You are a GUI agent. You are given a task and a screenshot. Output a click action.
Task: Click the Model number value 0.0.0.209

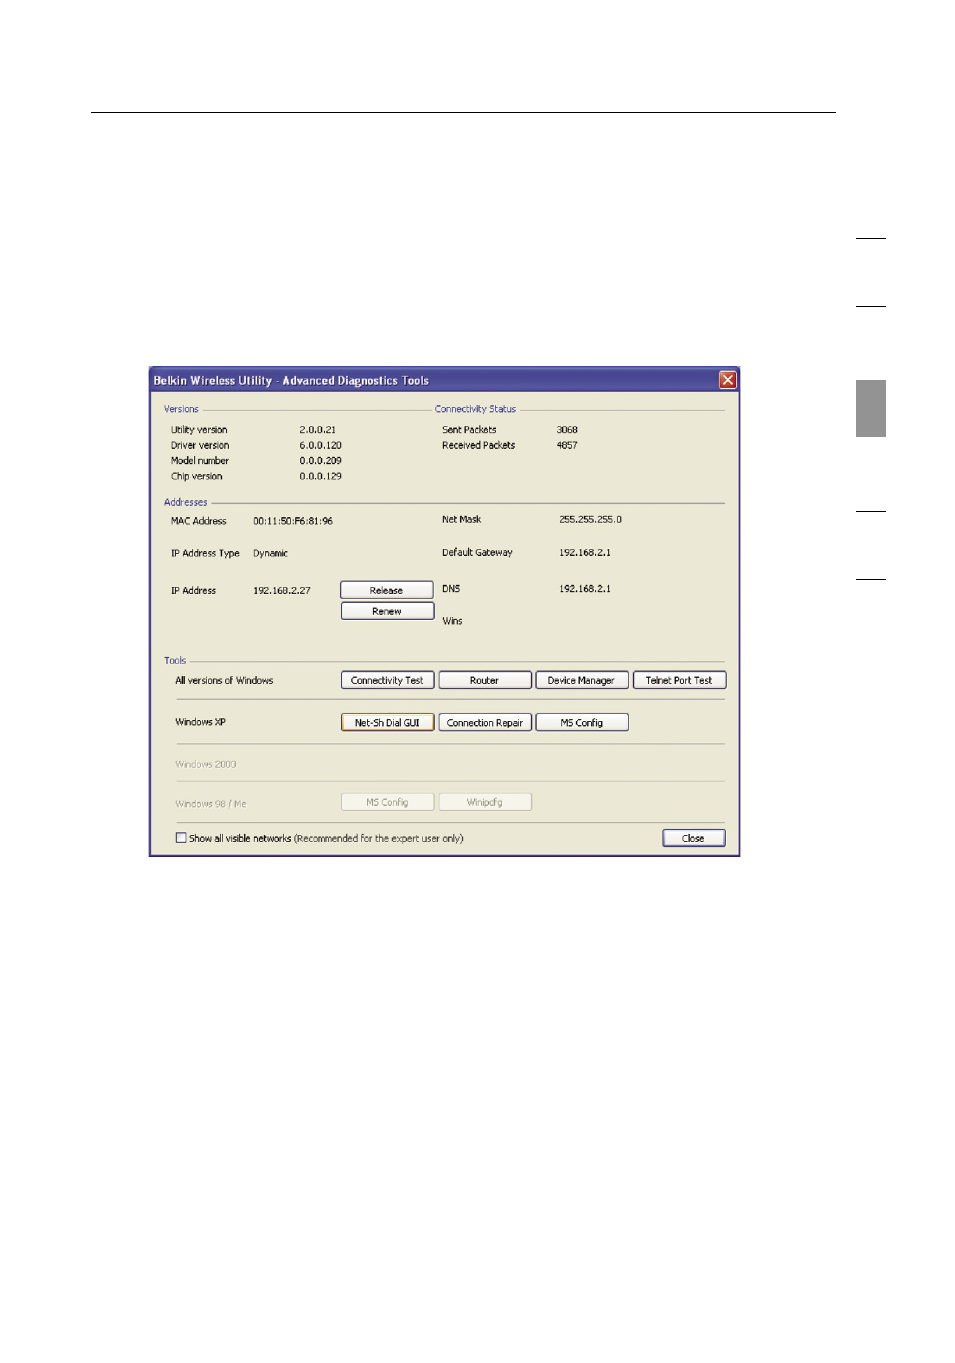(x=321, y=461)
